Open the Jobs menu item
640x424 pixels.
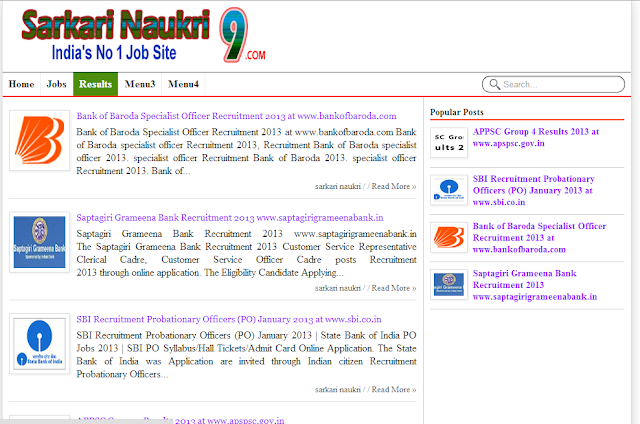[x=56, y=84]
